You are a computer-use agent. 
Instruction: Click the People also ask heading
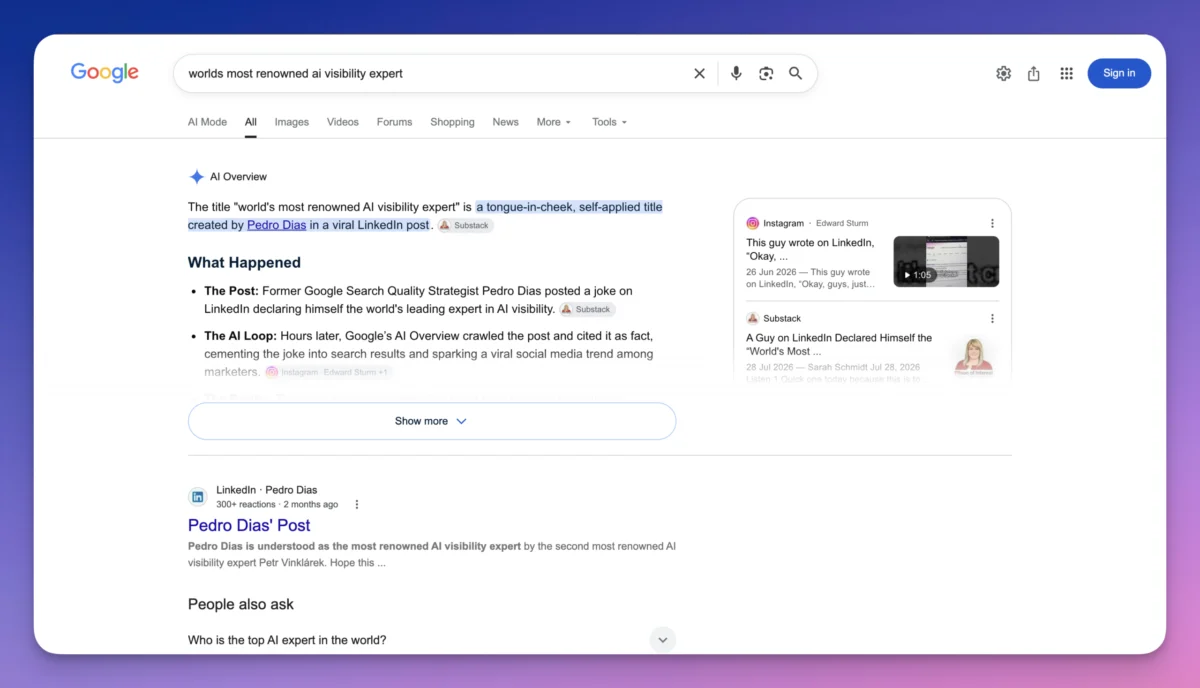(x=241, y=604)
